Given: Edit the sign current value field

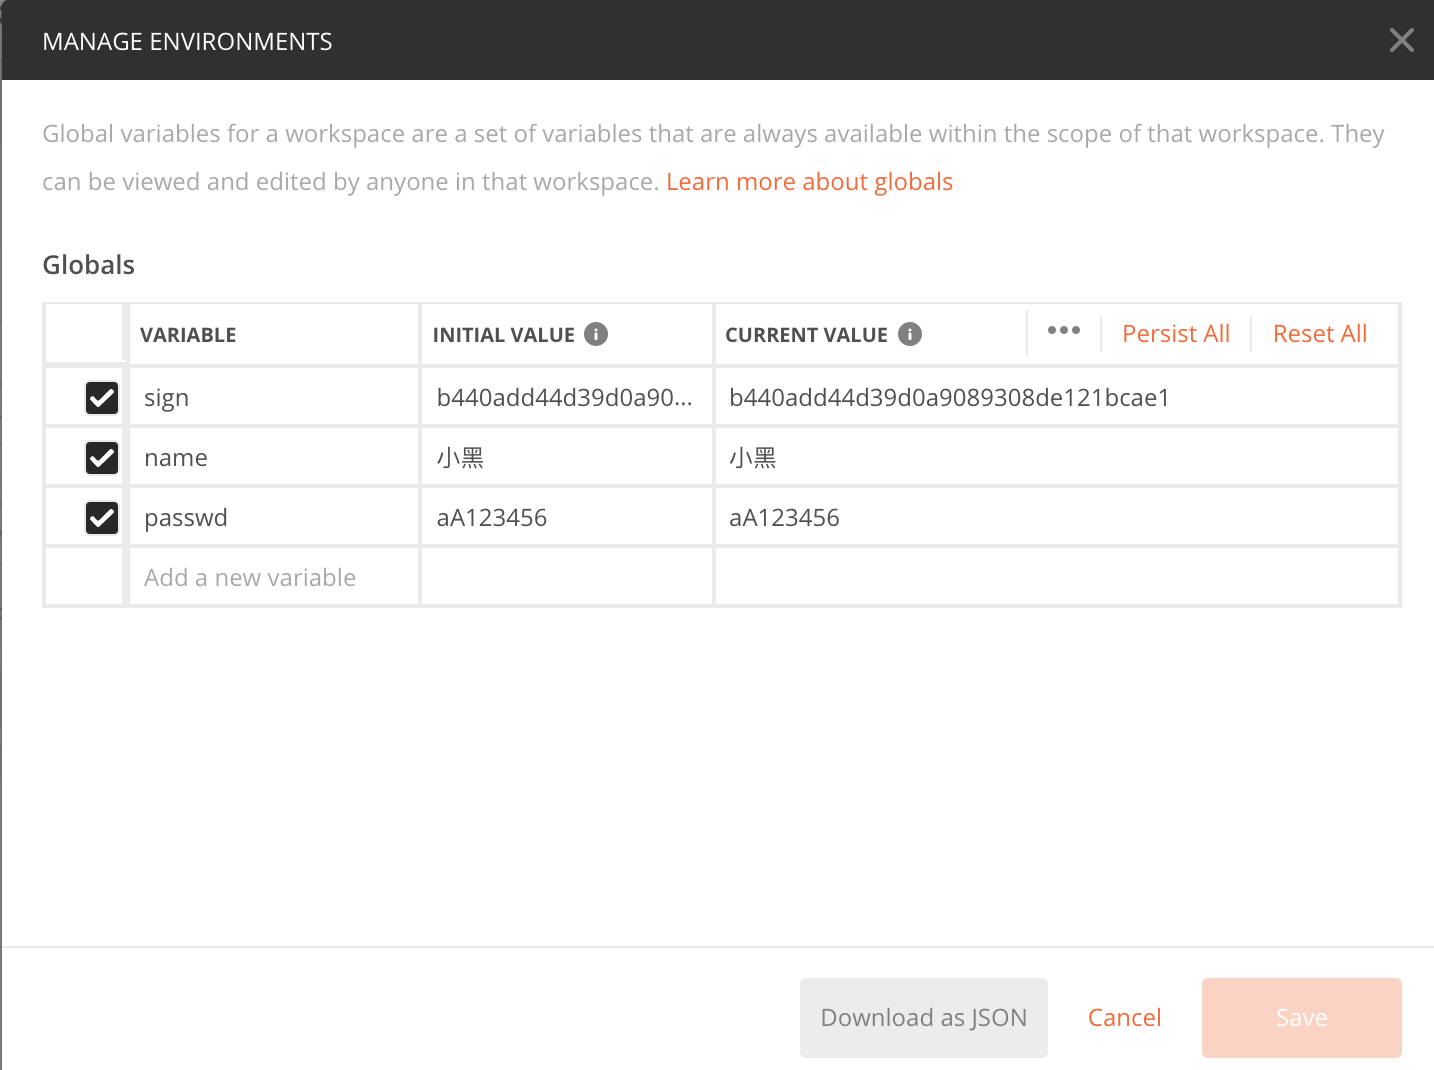Looking at the screenshot, I should pos(1055,398).
